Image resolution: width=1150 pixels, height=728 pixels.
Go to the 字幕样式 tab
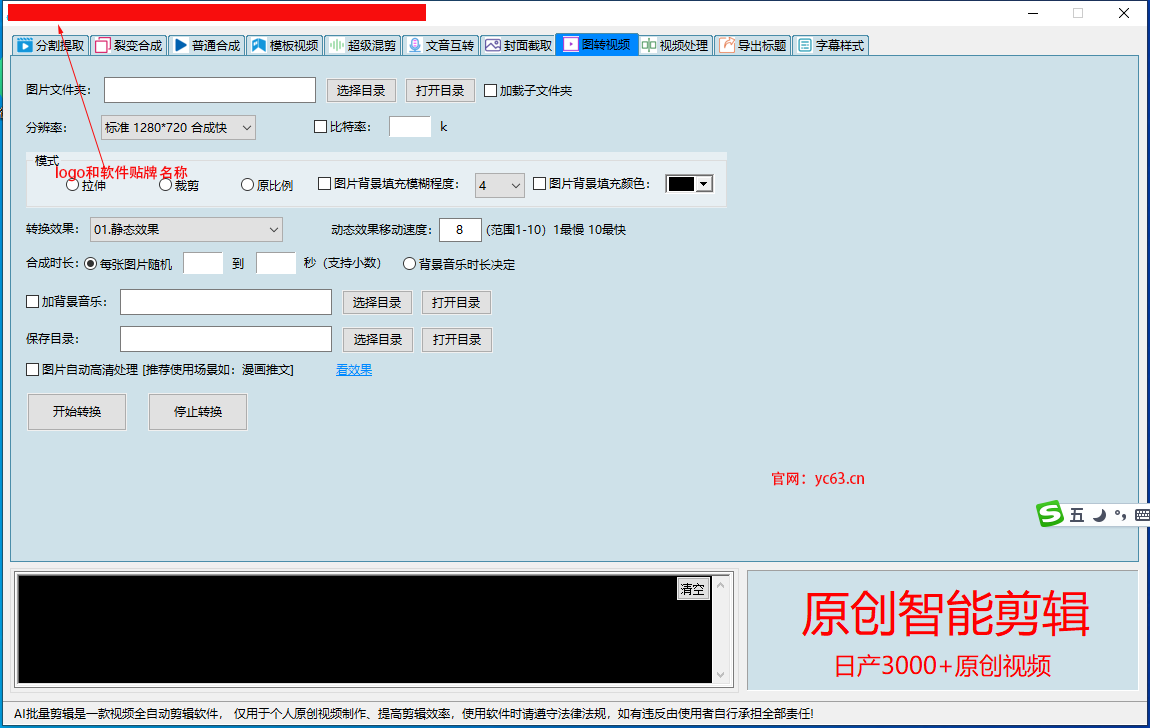click(x=830, y=45)
